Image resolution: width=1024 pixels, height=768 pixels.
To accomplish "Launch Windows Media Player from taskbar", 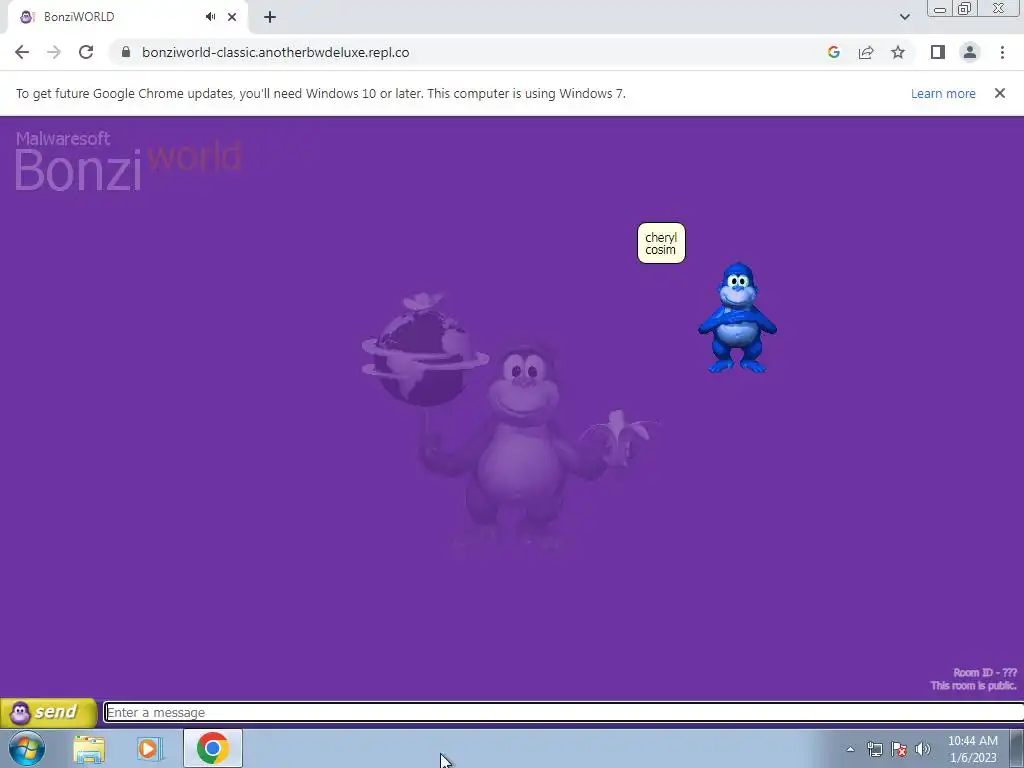I will 150,748.
